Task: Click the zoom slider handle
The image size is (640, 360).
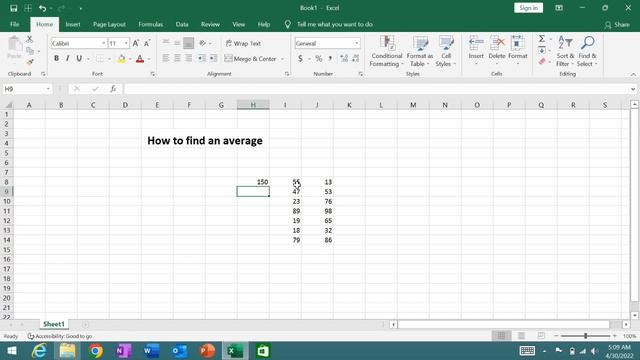Action: [x=586, y=336]
